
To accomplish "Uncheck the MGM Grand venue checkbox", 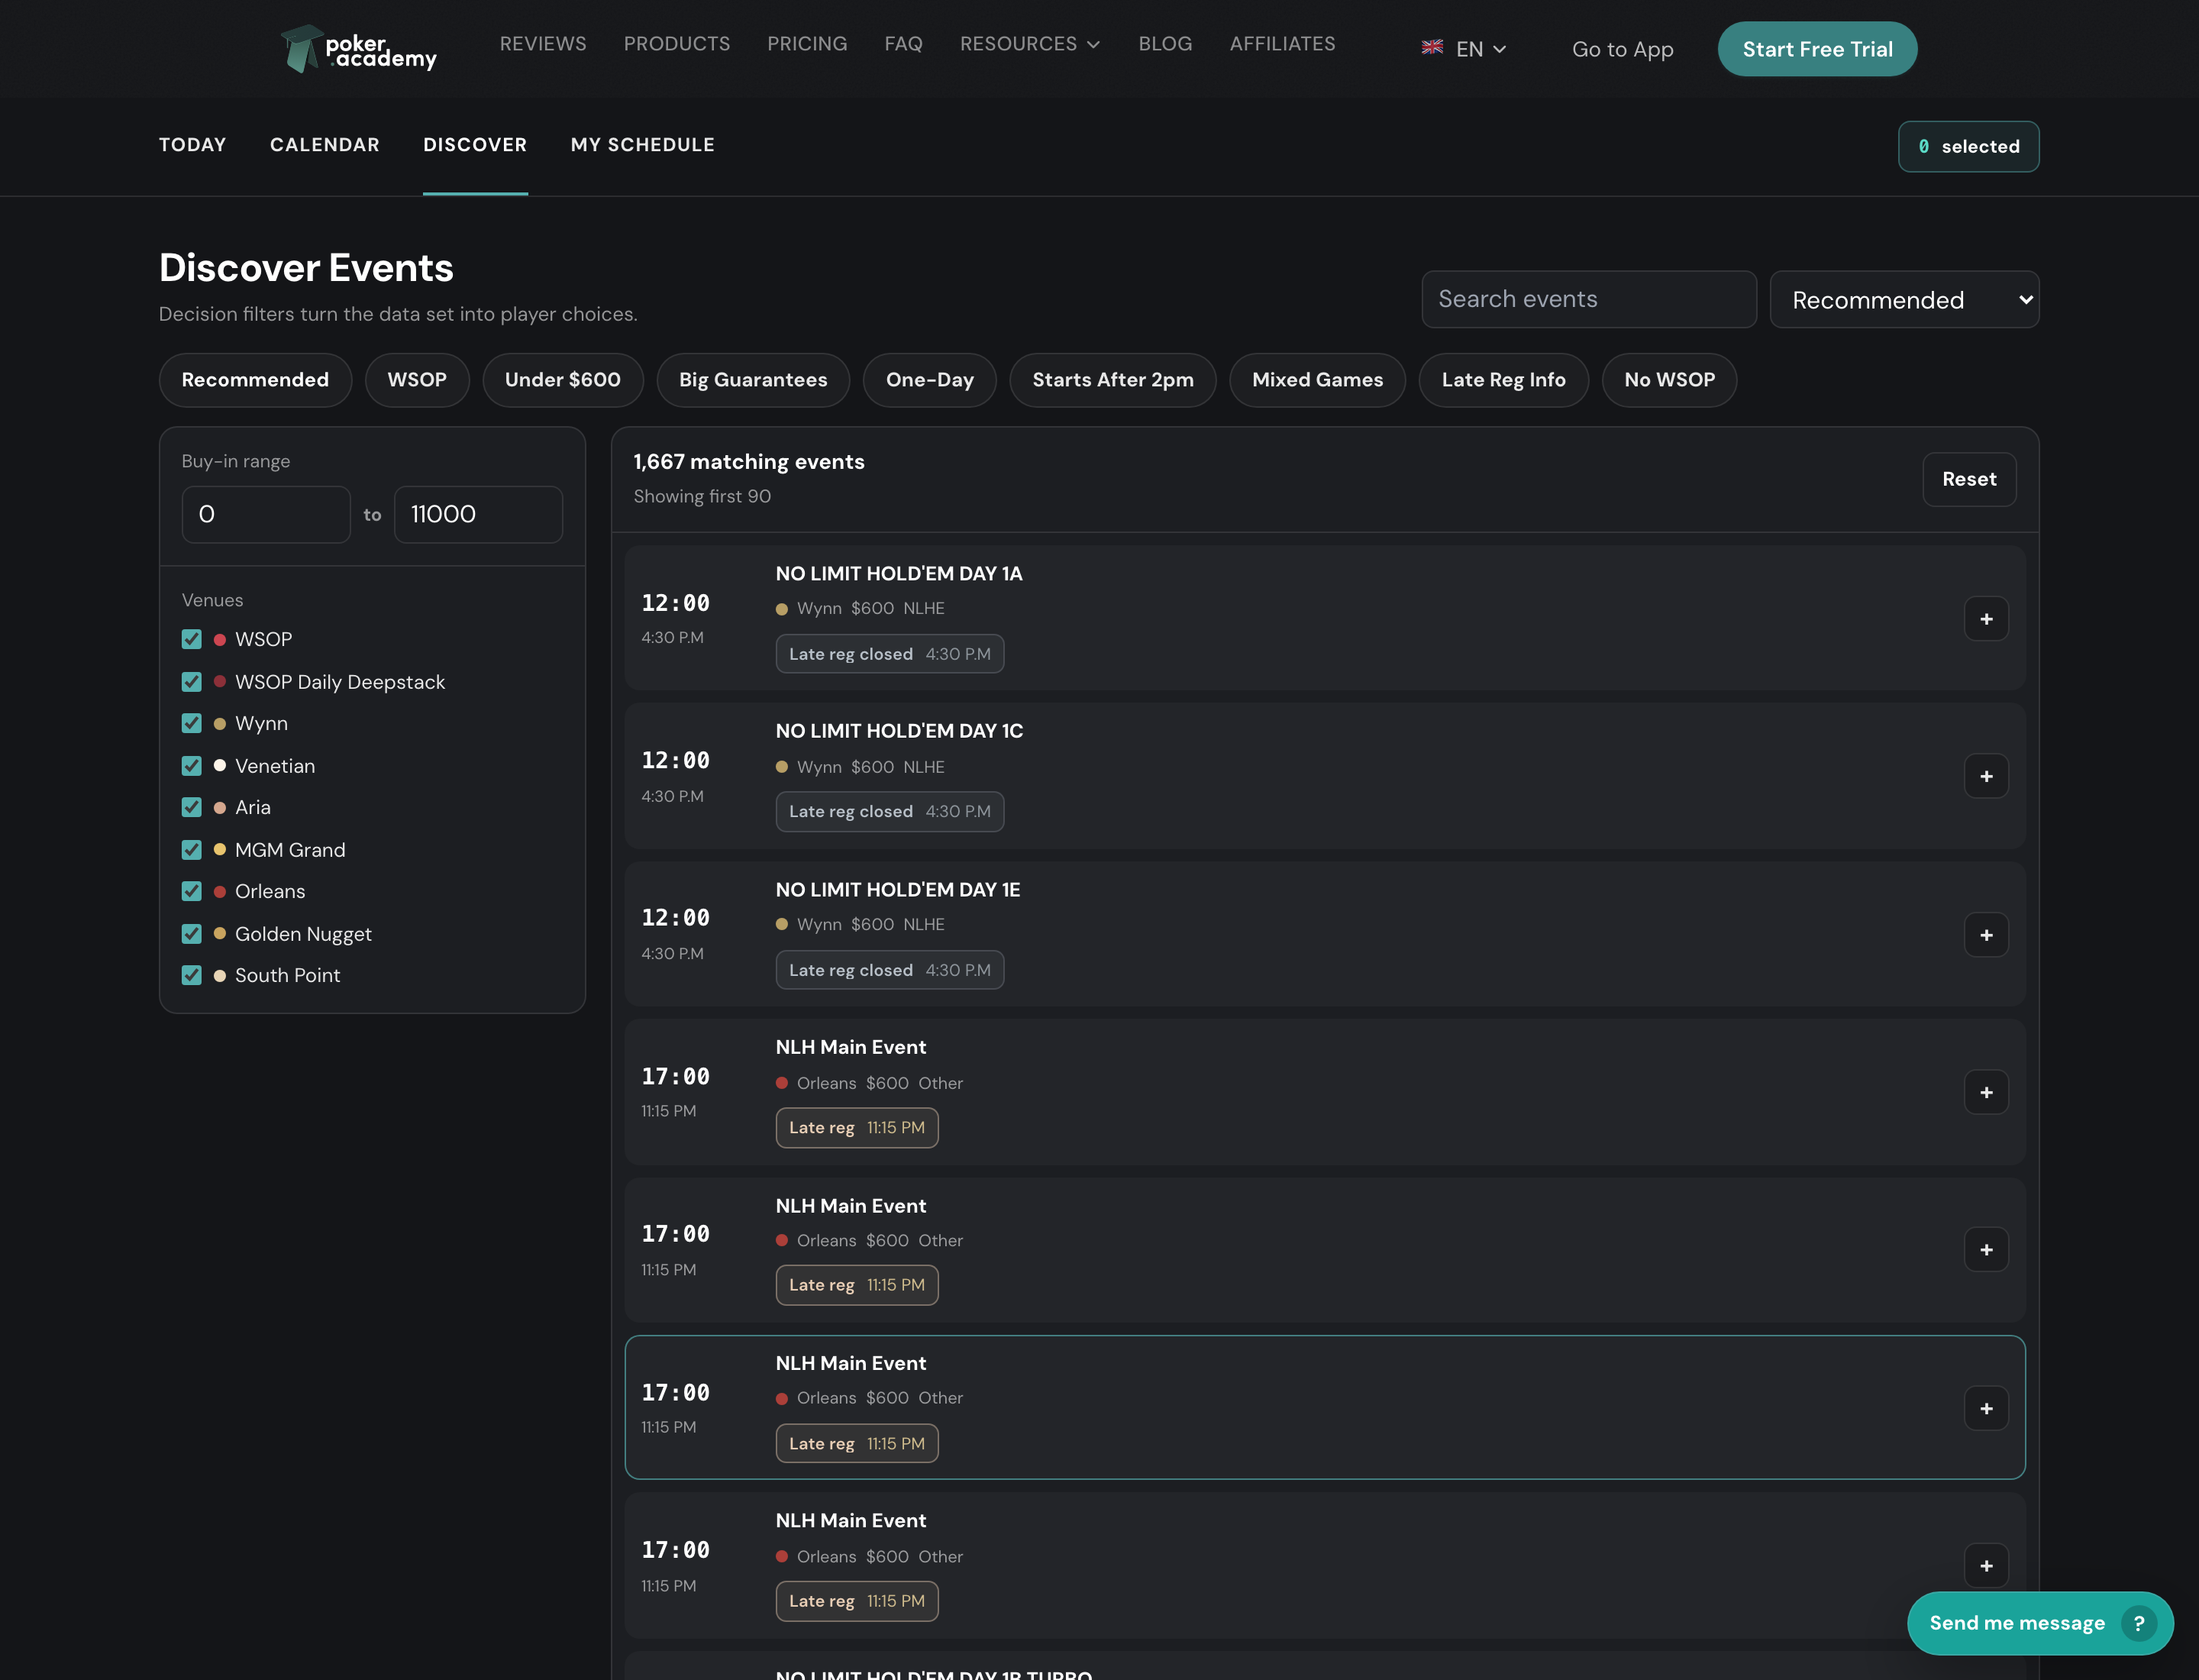I will click(x=192, y=850).
